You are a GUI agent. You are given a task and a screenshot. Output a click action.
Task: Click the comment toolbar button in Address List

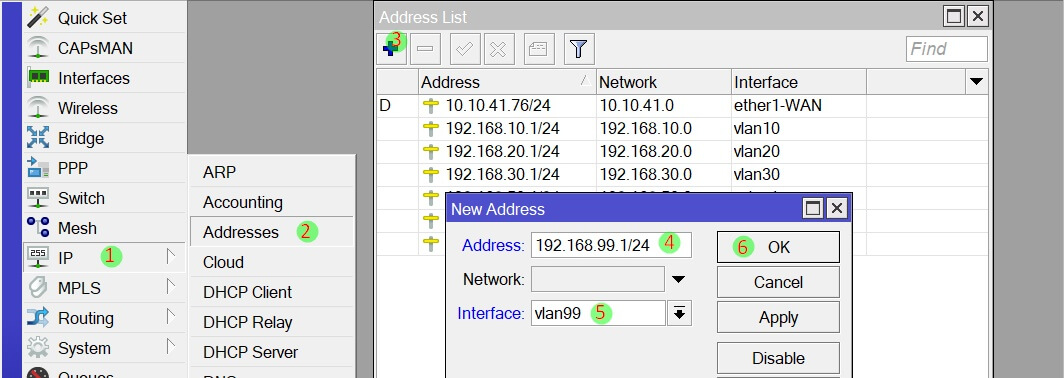538,49
